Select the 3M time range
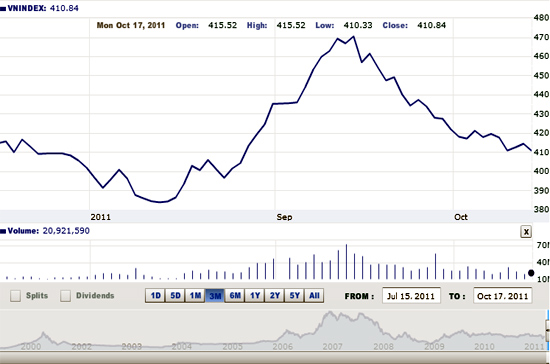 [x=215, y=296]
